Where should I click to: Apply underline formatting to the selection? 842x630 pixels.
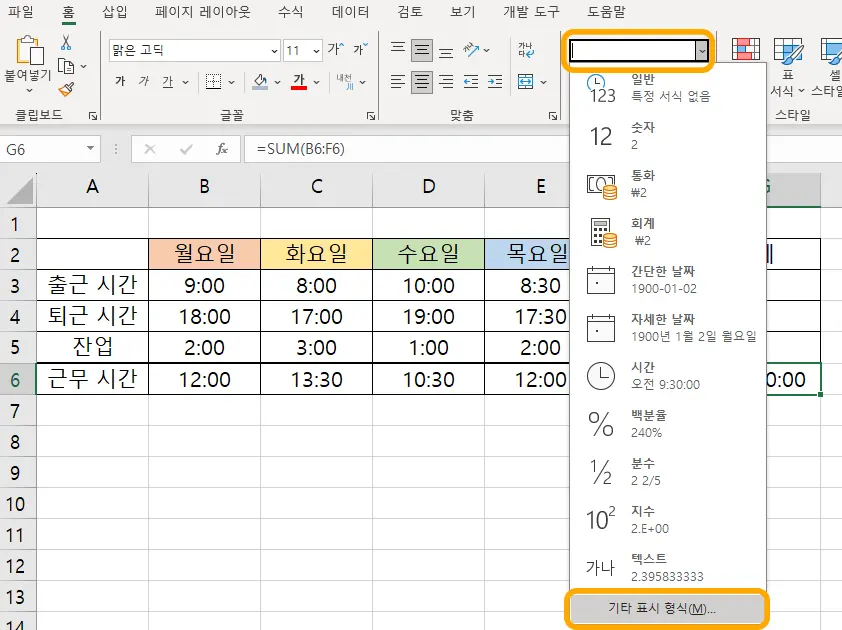[x=169, y=82]
